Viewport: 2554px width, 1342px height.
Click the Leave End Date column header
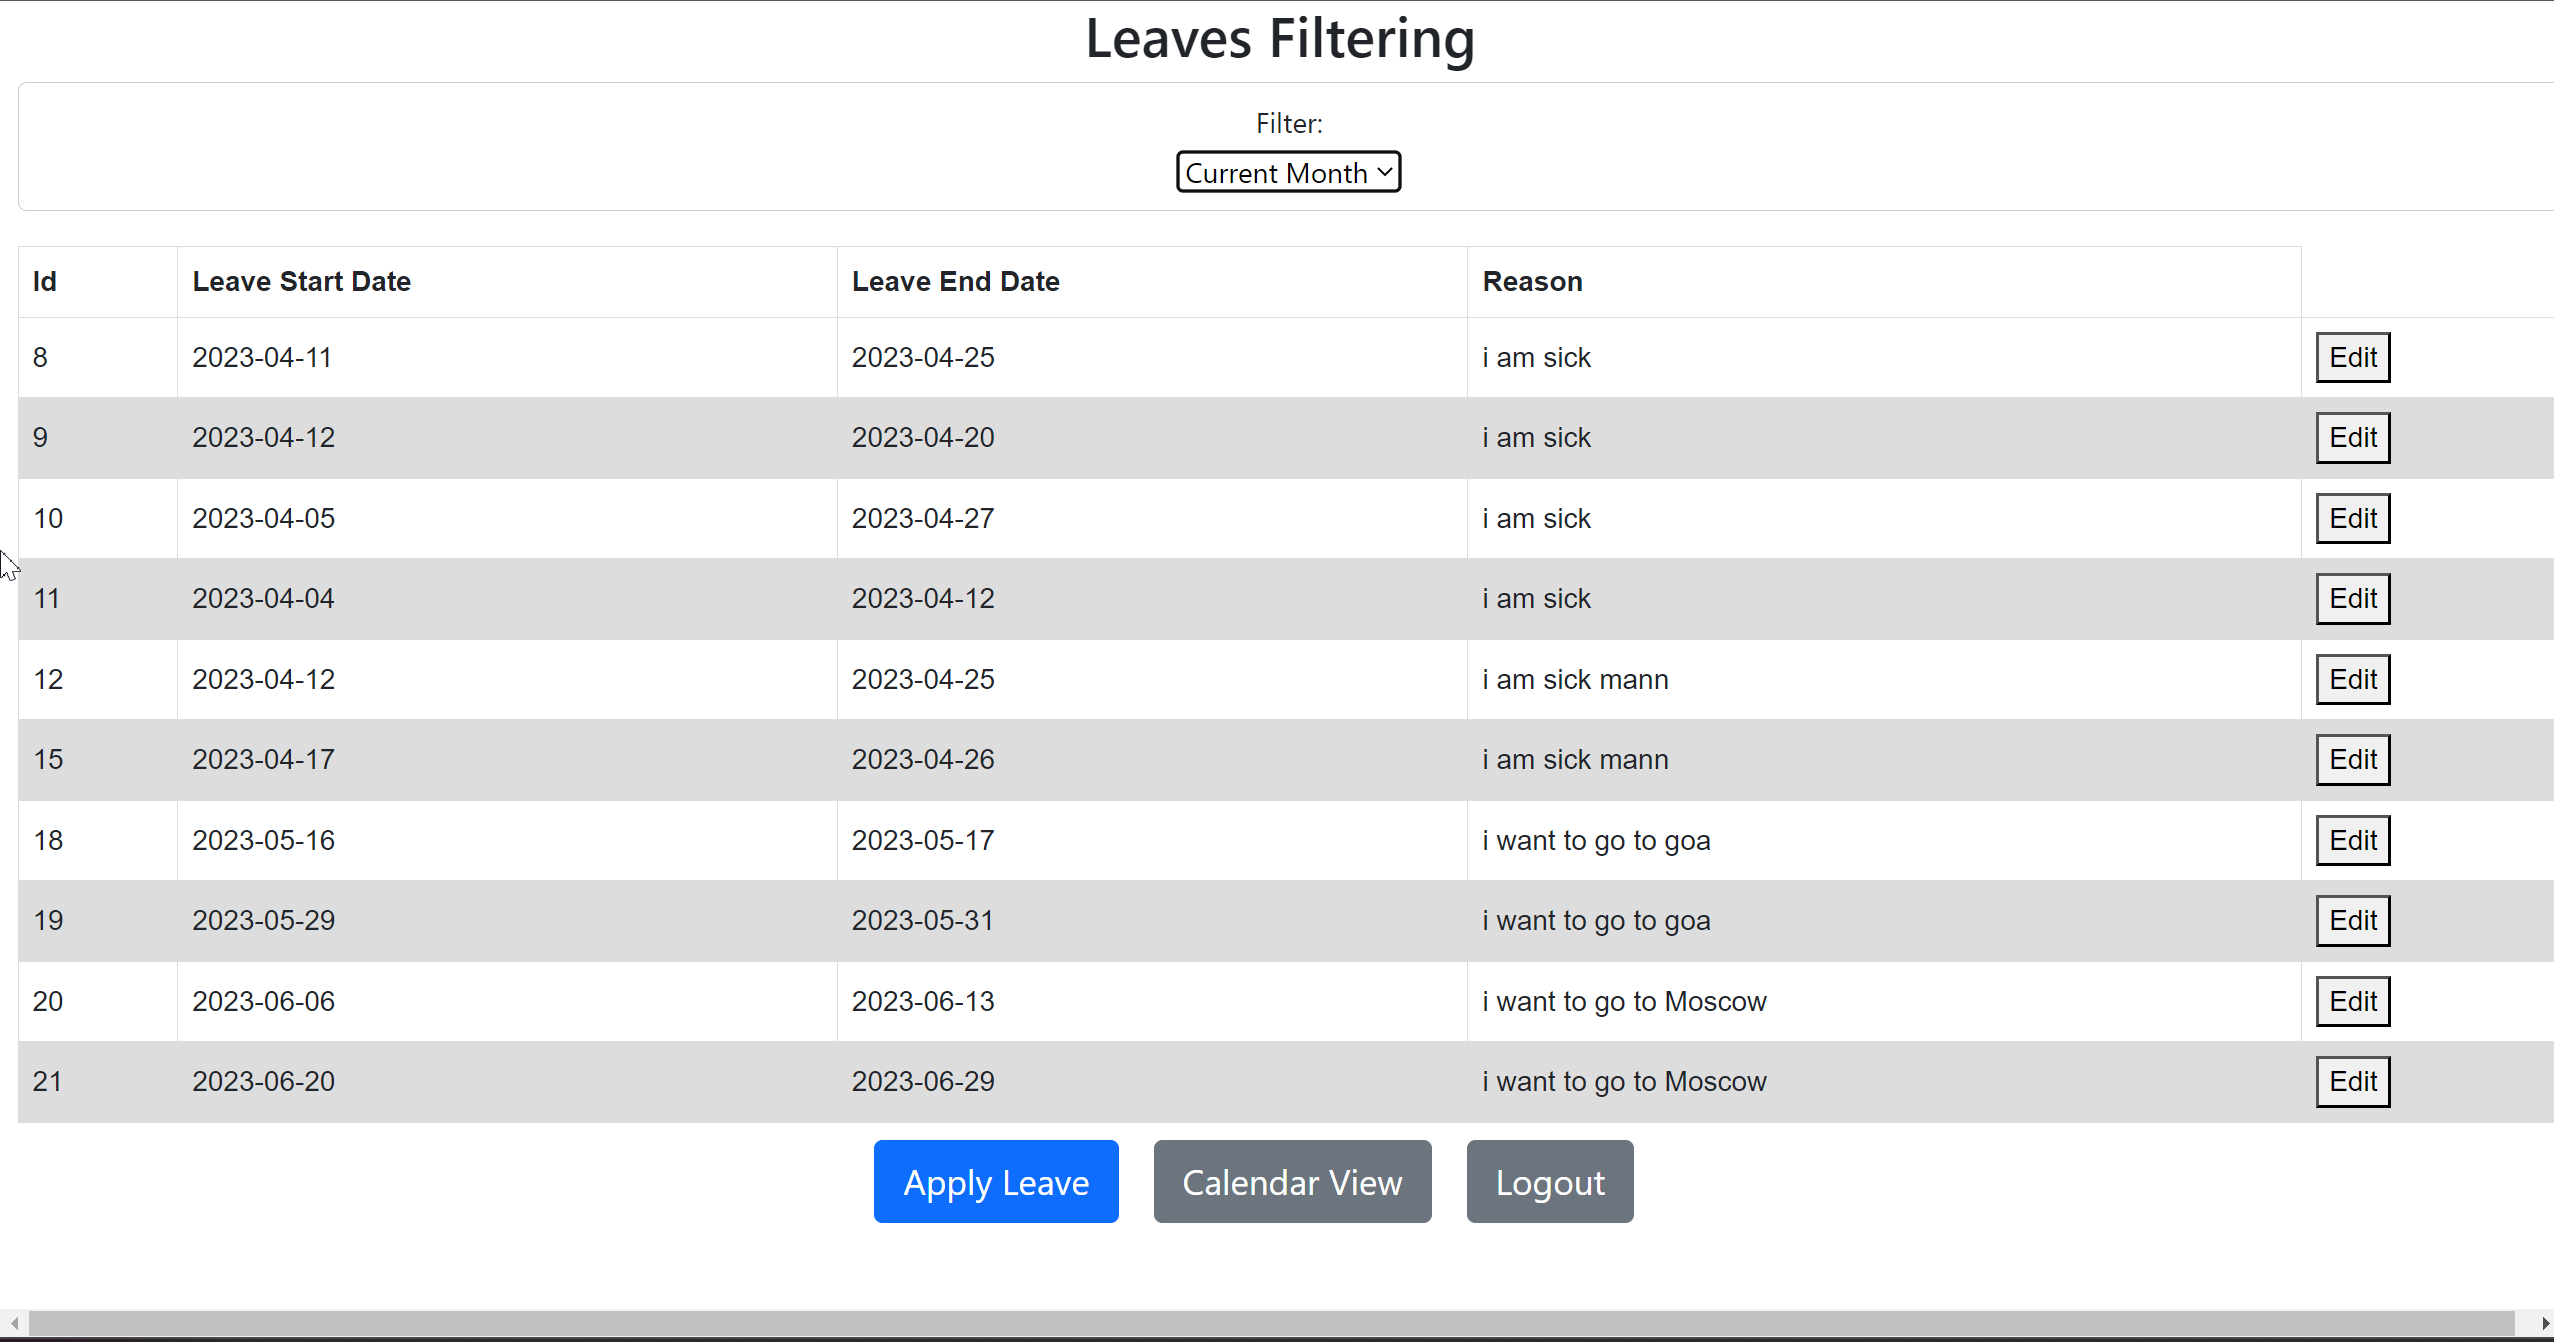click(955, 281)
